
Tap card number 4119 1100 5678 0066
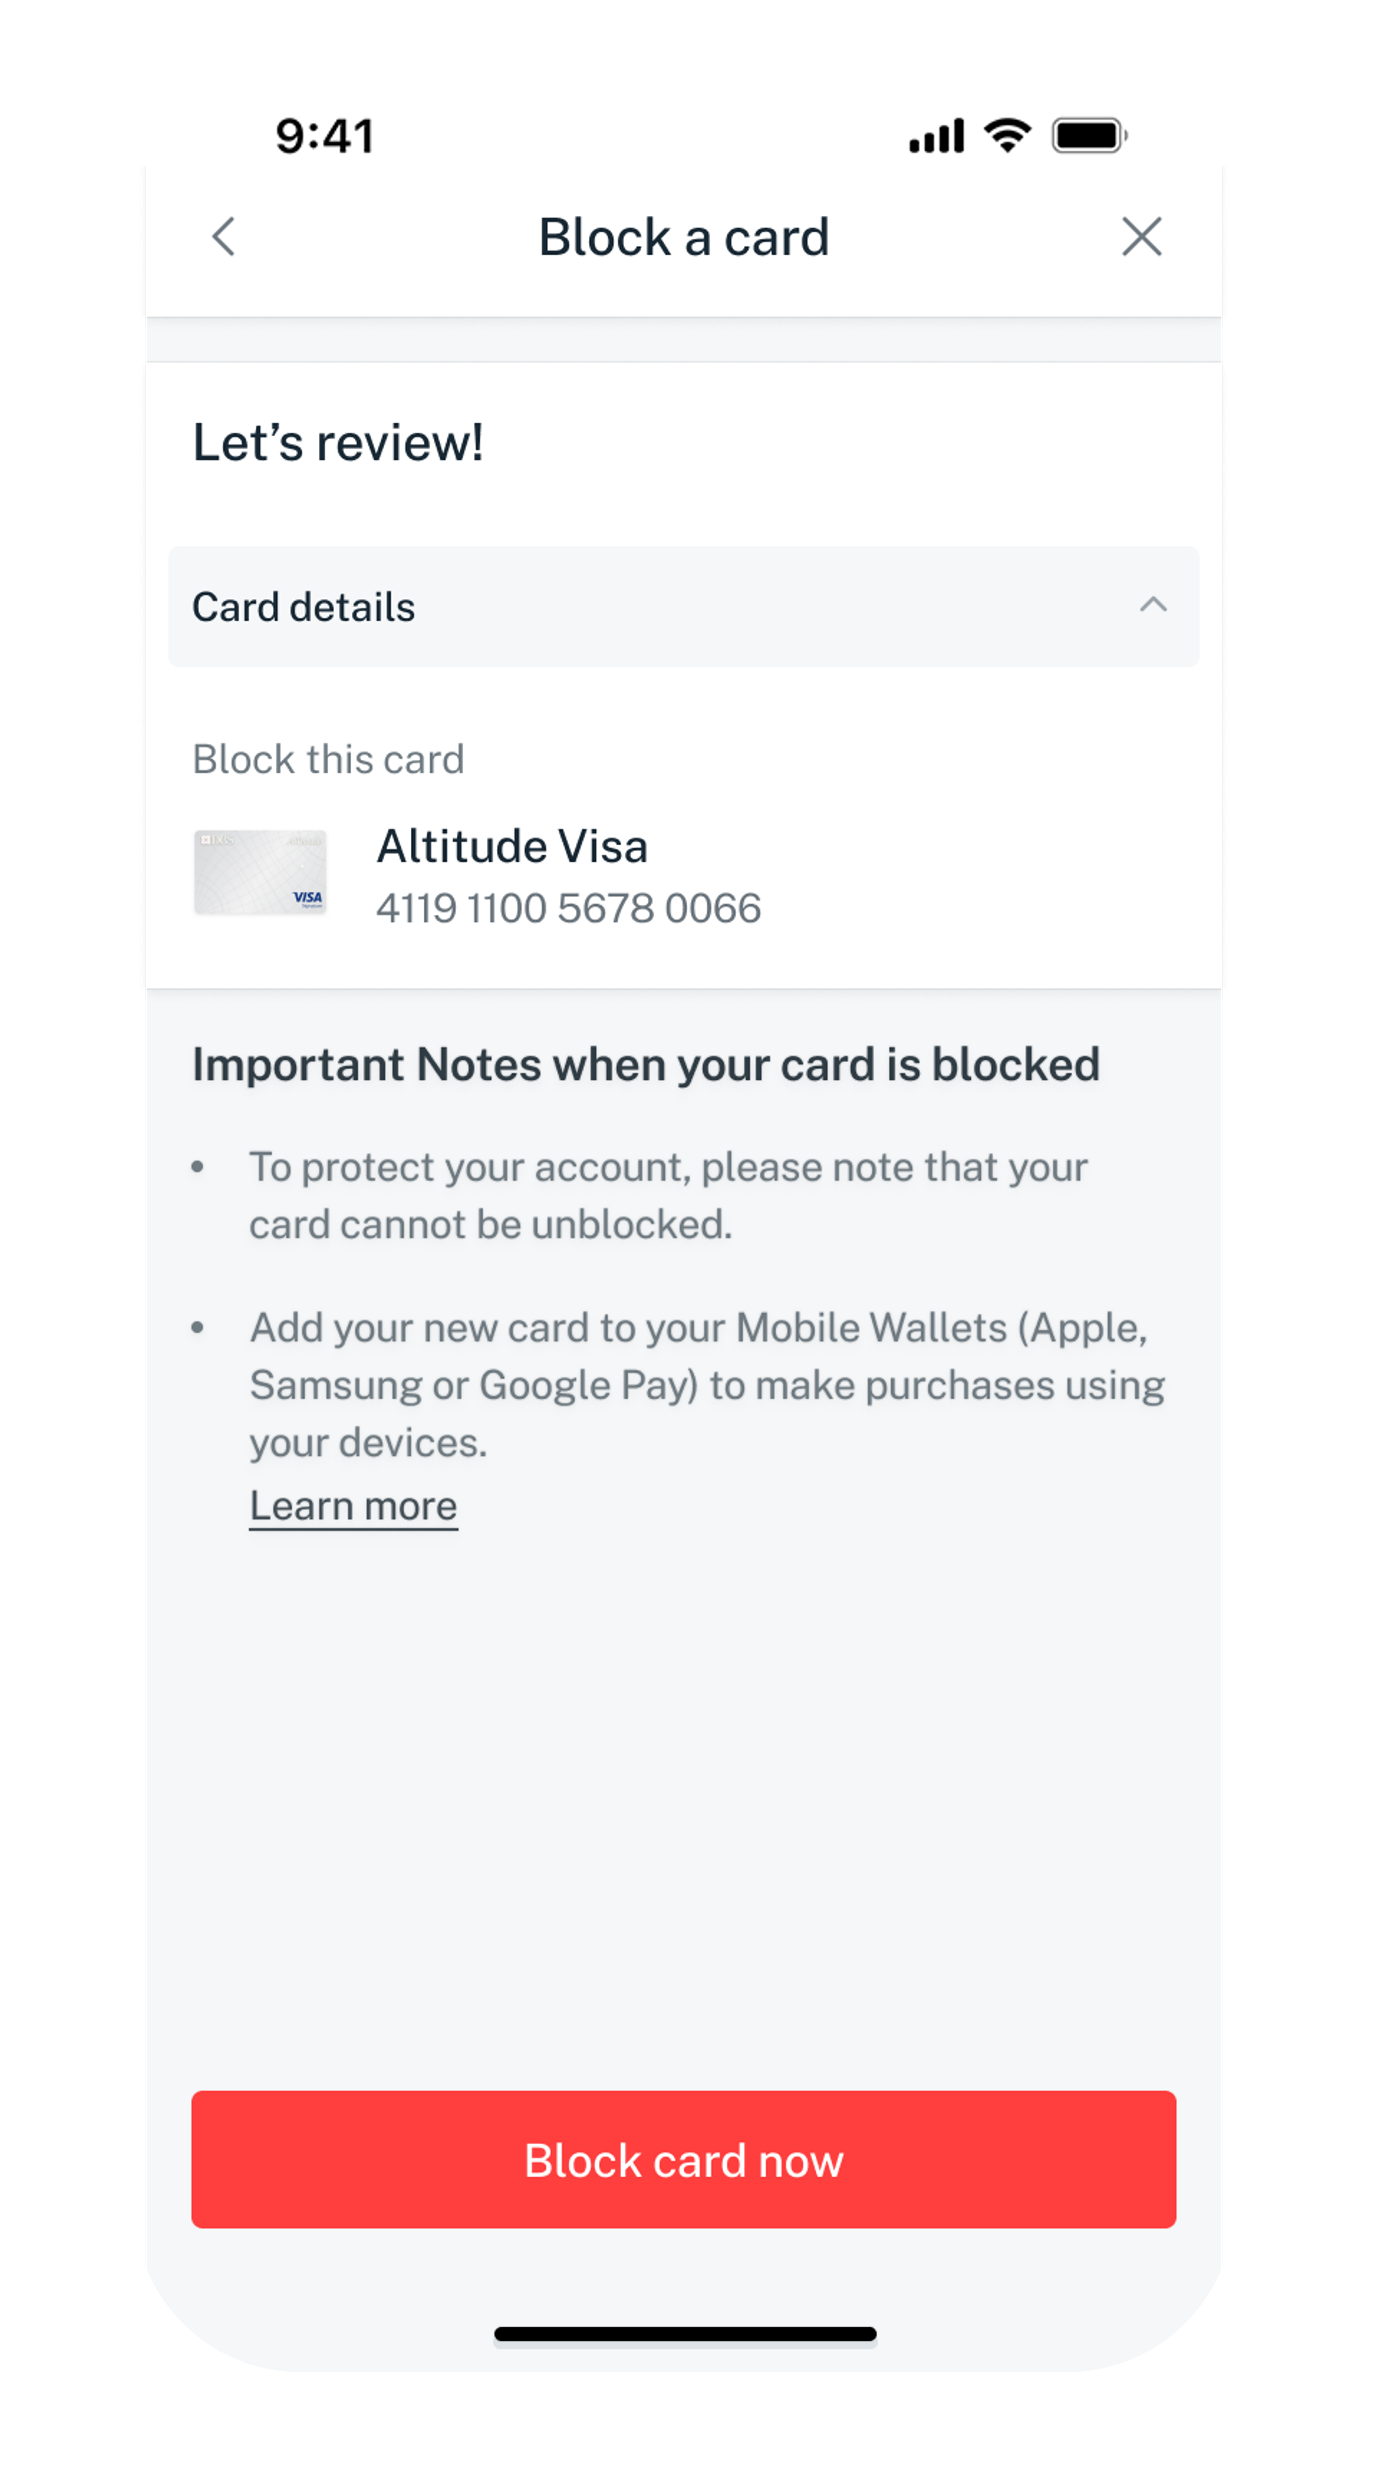point(568,908)
